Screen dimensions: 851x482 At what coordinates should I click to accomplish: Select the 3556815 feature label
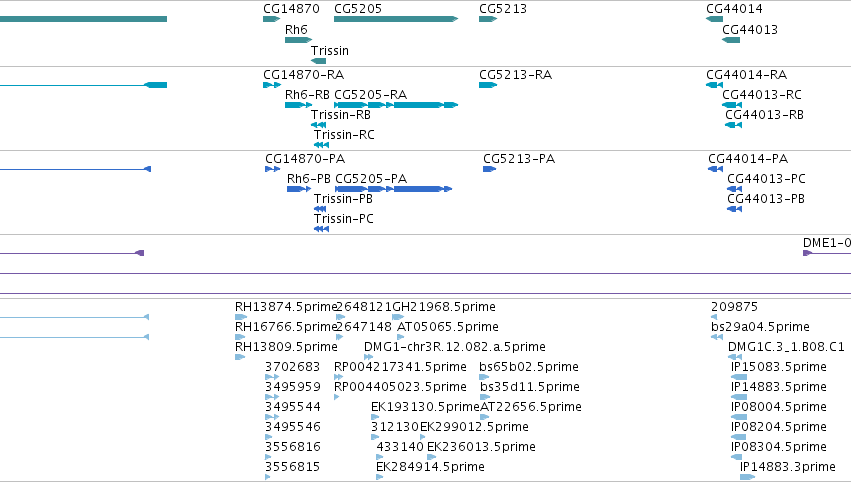[x=293, y=468]
